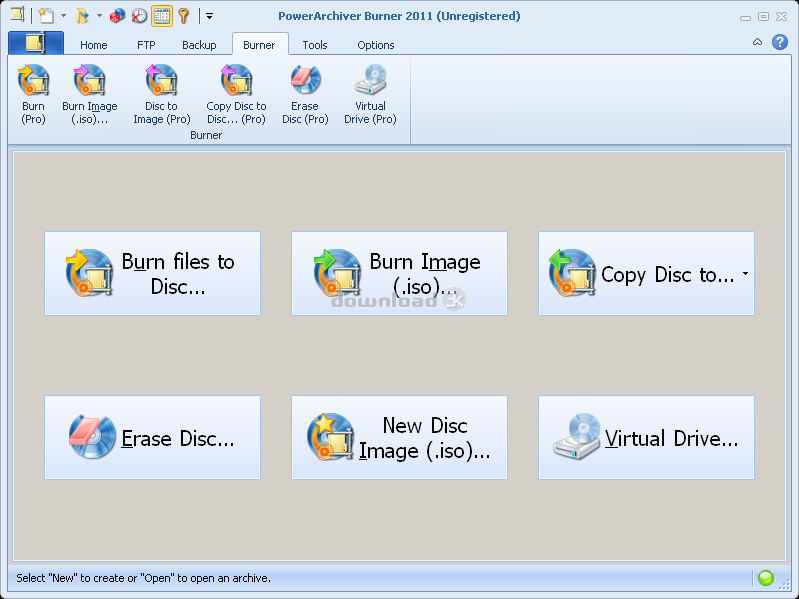Go to the Options tab

pyautogui.click(x=376, y=45)
